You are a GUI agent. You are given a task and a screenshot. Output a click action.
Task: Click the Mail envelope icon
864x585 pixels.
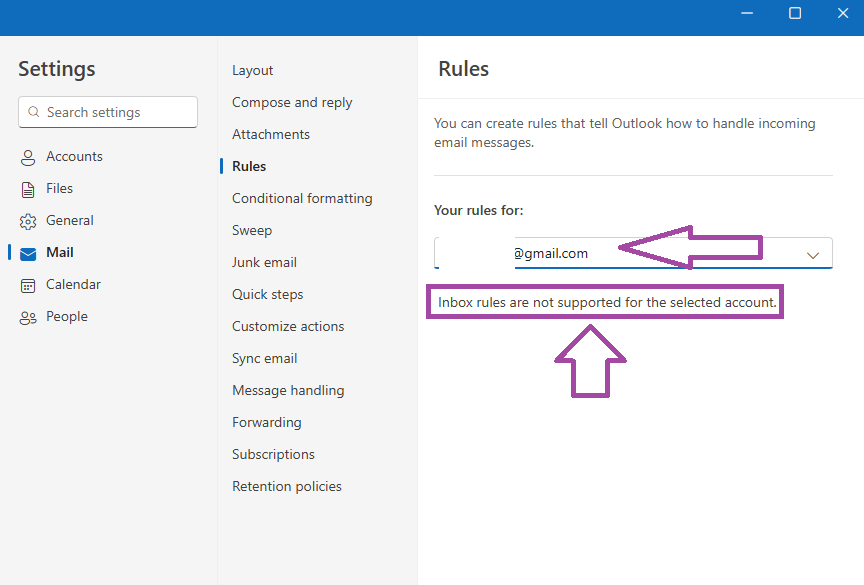tap(28, 253)
